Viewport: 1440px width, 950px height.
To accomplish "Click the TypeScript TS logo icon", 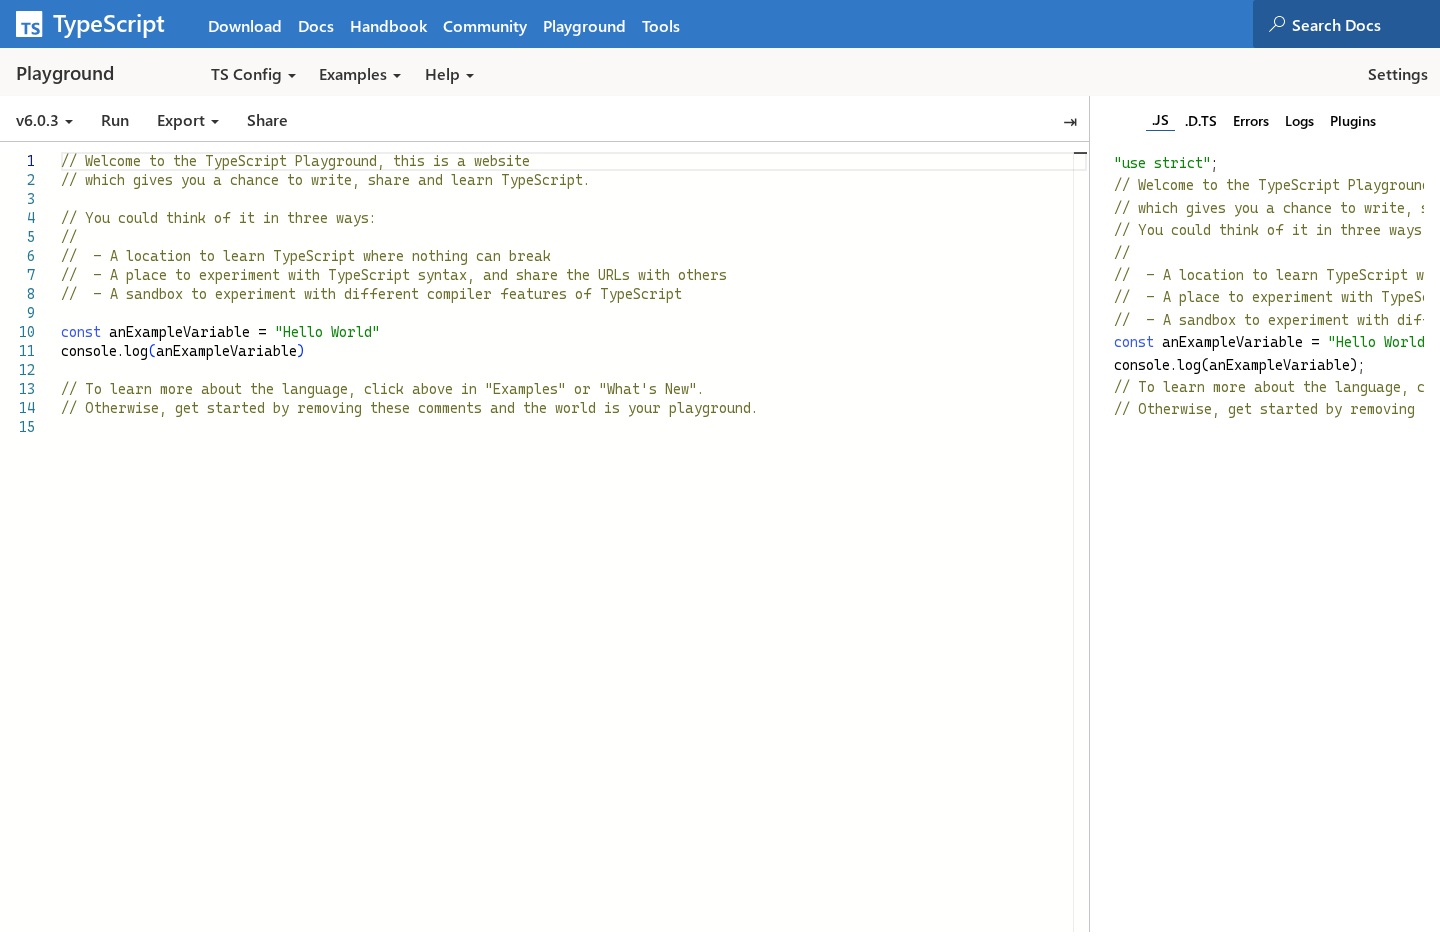I will pyautogui.click(x=29, y=25).
